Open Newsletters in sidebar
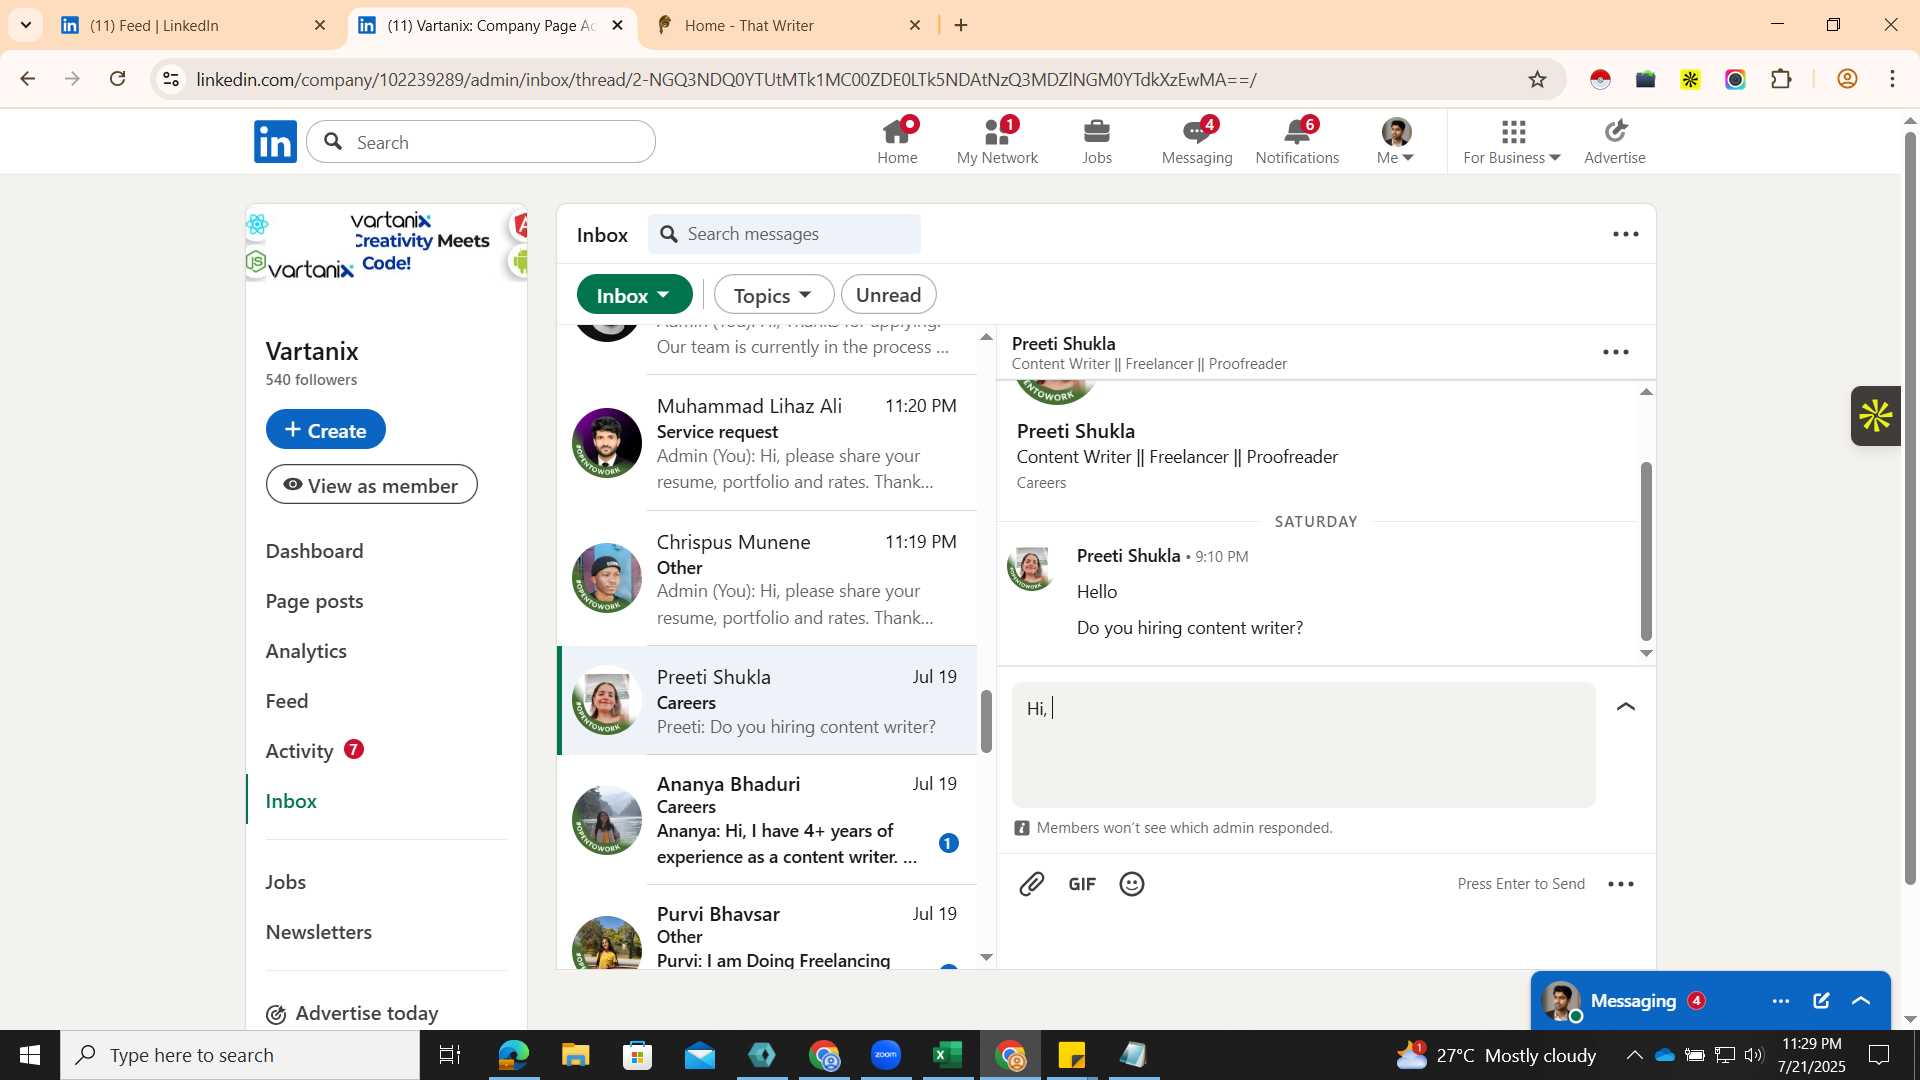The height and width of the screenshot is (1080, 1920). pyautogui.click(x=318, y=932)
